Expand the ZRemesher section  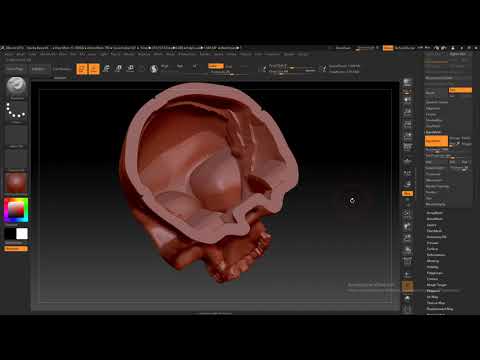click(435, 180)
